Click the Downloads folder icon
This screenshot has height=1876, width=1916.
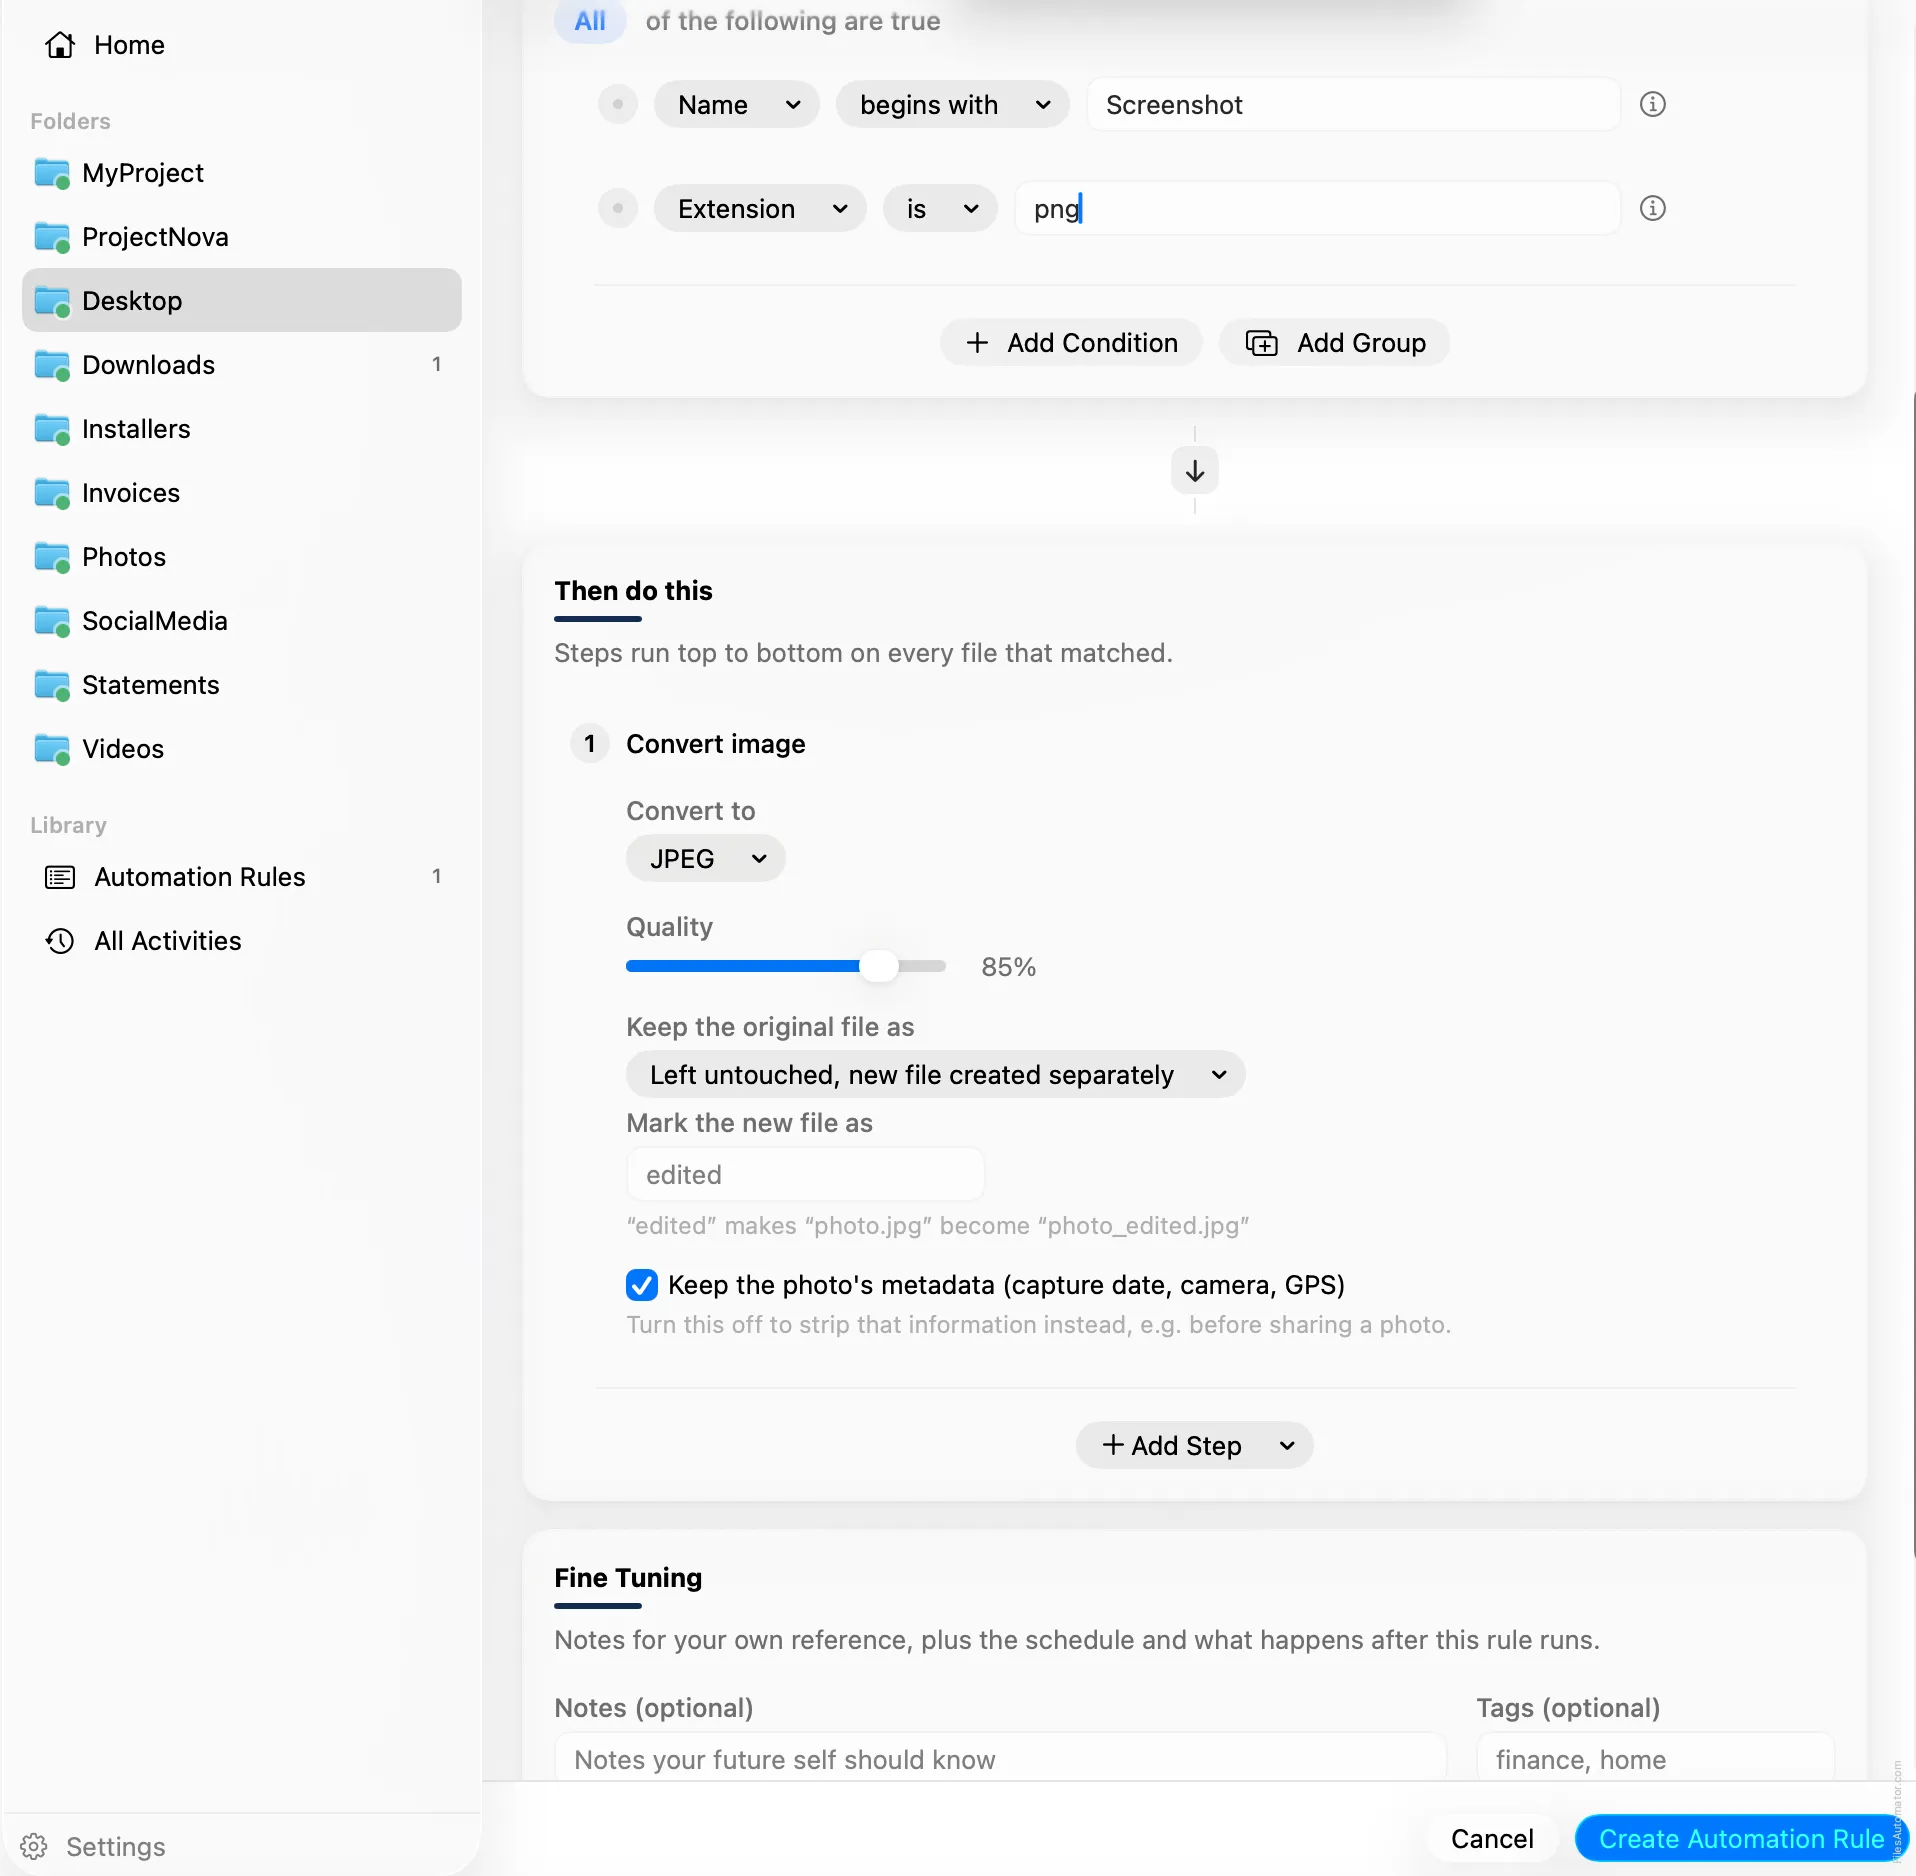click(52, 365)
